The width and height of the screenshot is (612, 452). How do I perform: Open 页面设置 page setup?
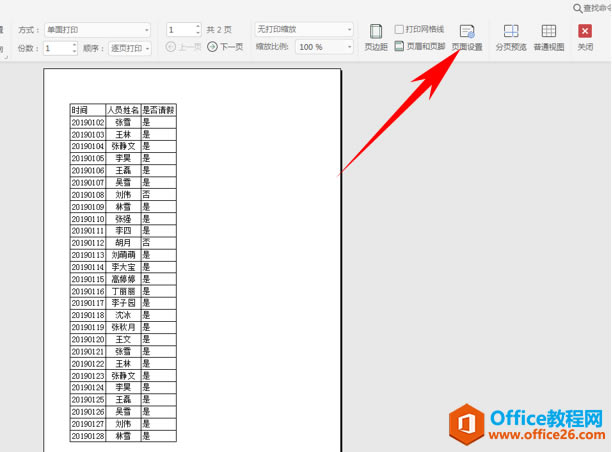tap(467, 38)
